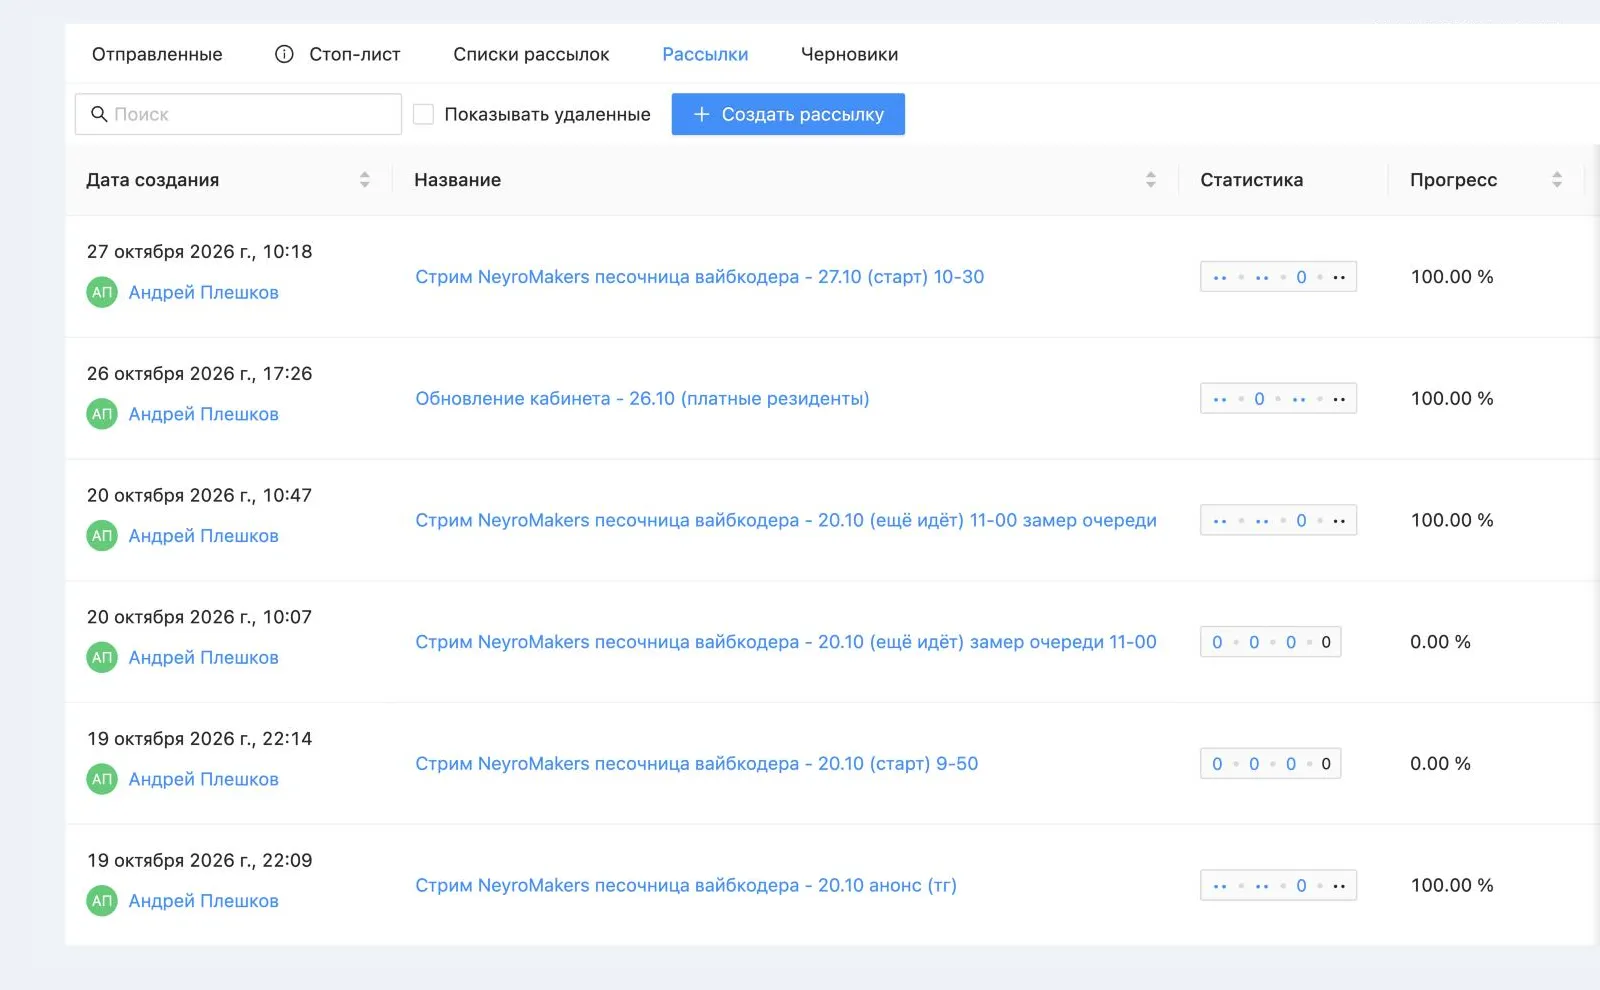Click Андрей Плешков in the 20 октября 10:07 row
Image resolution: width=1600 pixels, height=990 pixels.
[x=204, y=657]
